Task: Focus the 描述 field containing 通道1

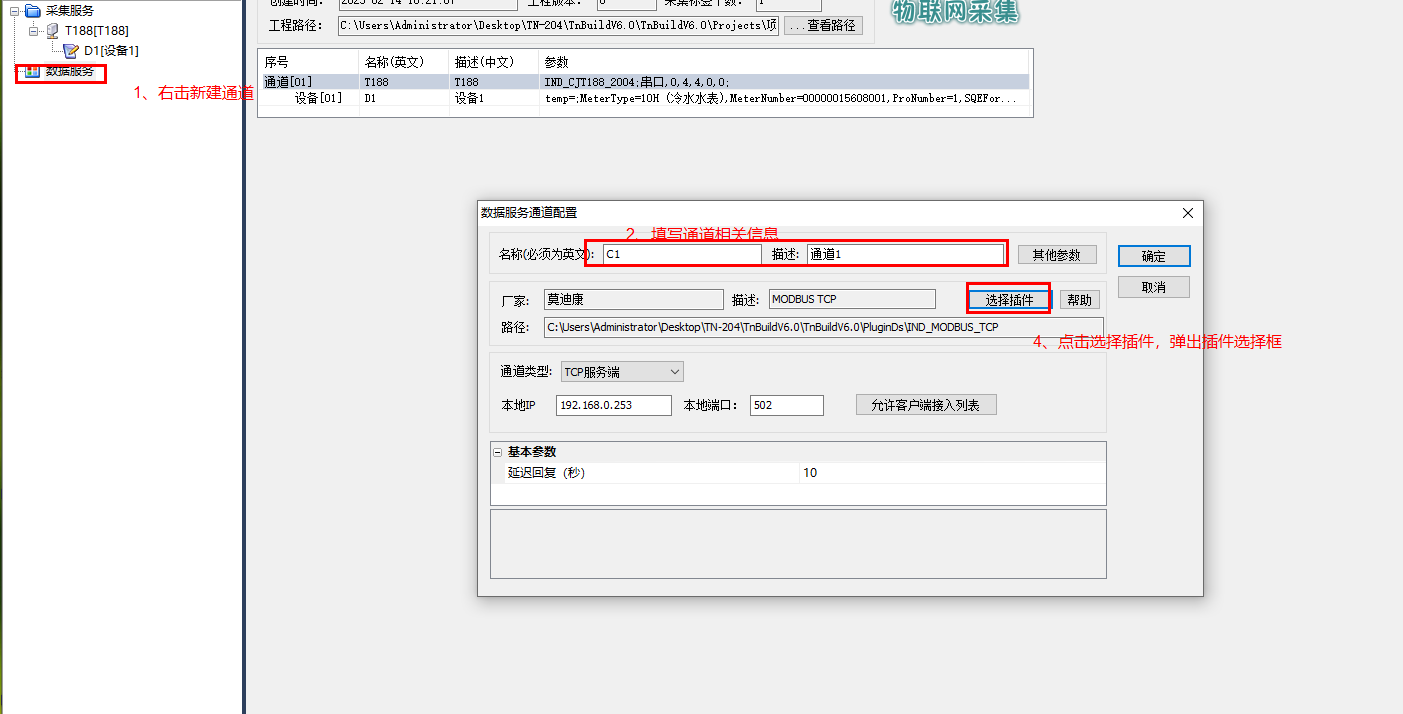Action: tap(905, 254)
